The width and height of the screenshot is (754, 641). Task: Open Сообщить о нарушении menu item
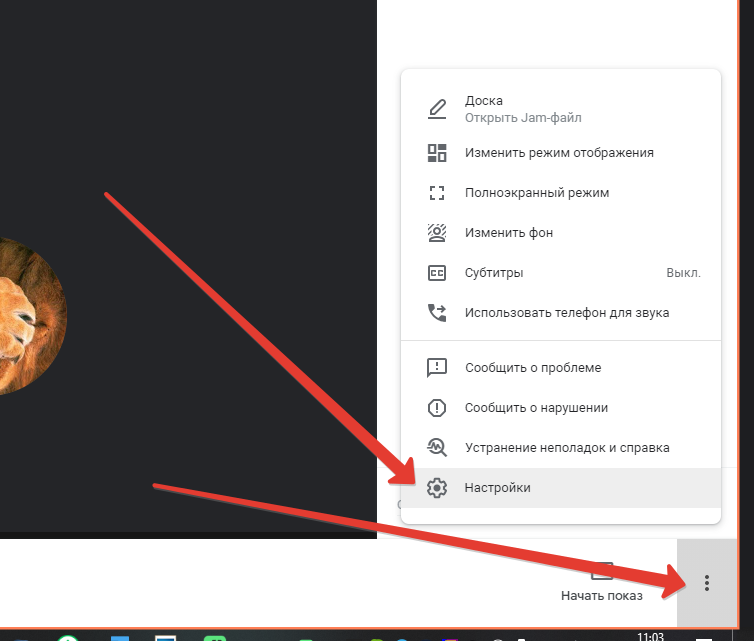point(550,408)
